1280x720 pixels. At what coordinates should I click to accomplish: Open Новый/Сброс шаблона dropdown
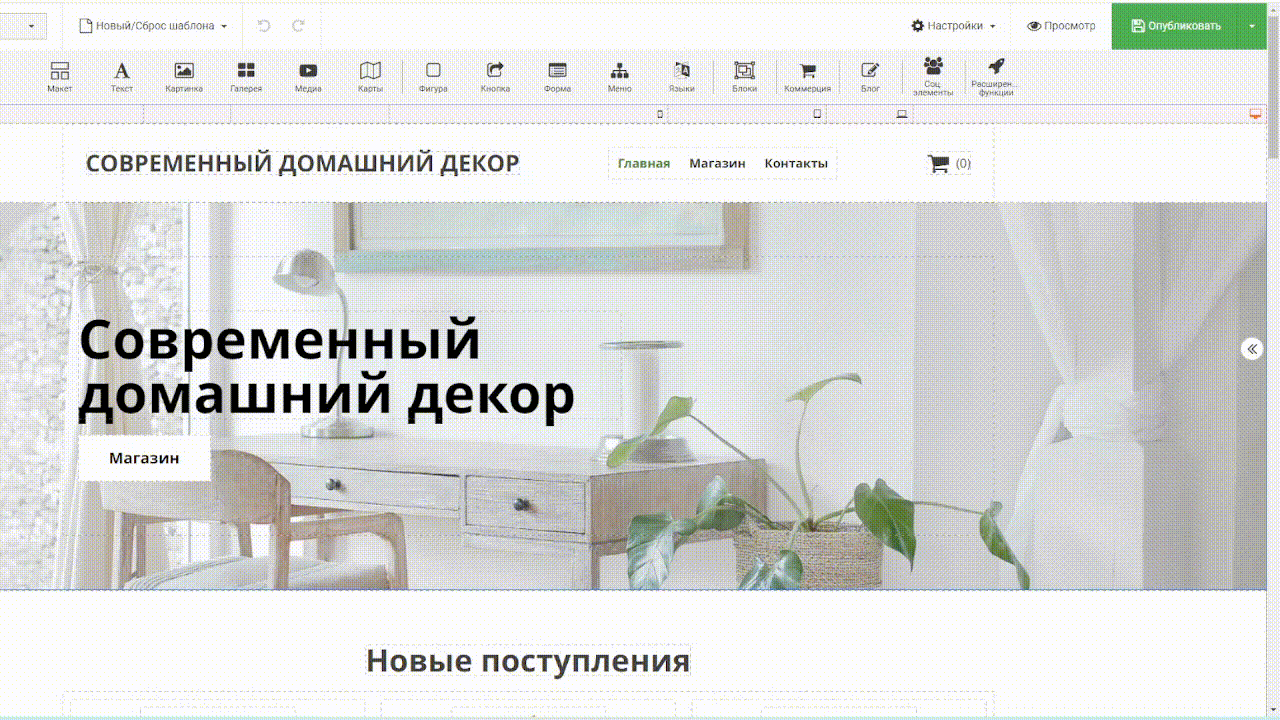[153, 26]
